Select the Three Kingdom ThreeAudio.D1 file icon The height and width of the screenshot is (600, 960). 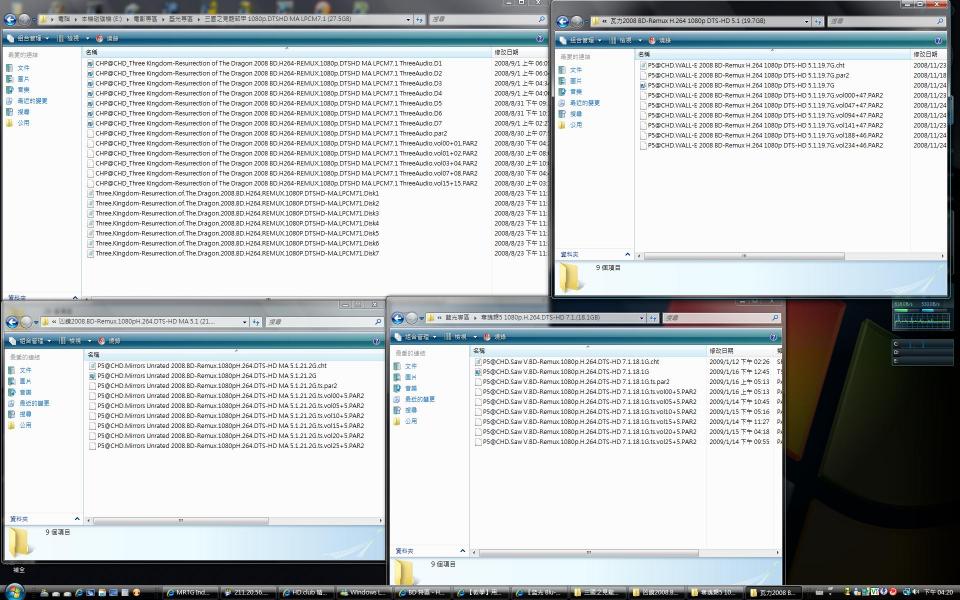90,63
